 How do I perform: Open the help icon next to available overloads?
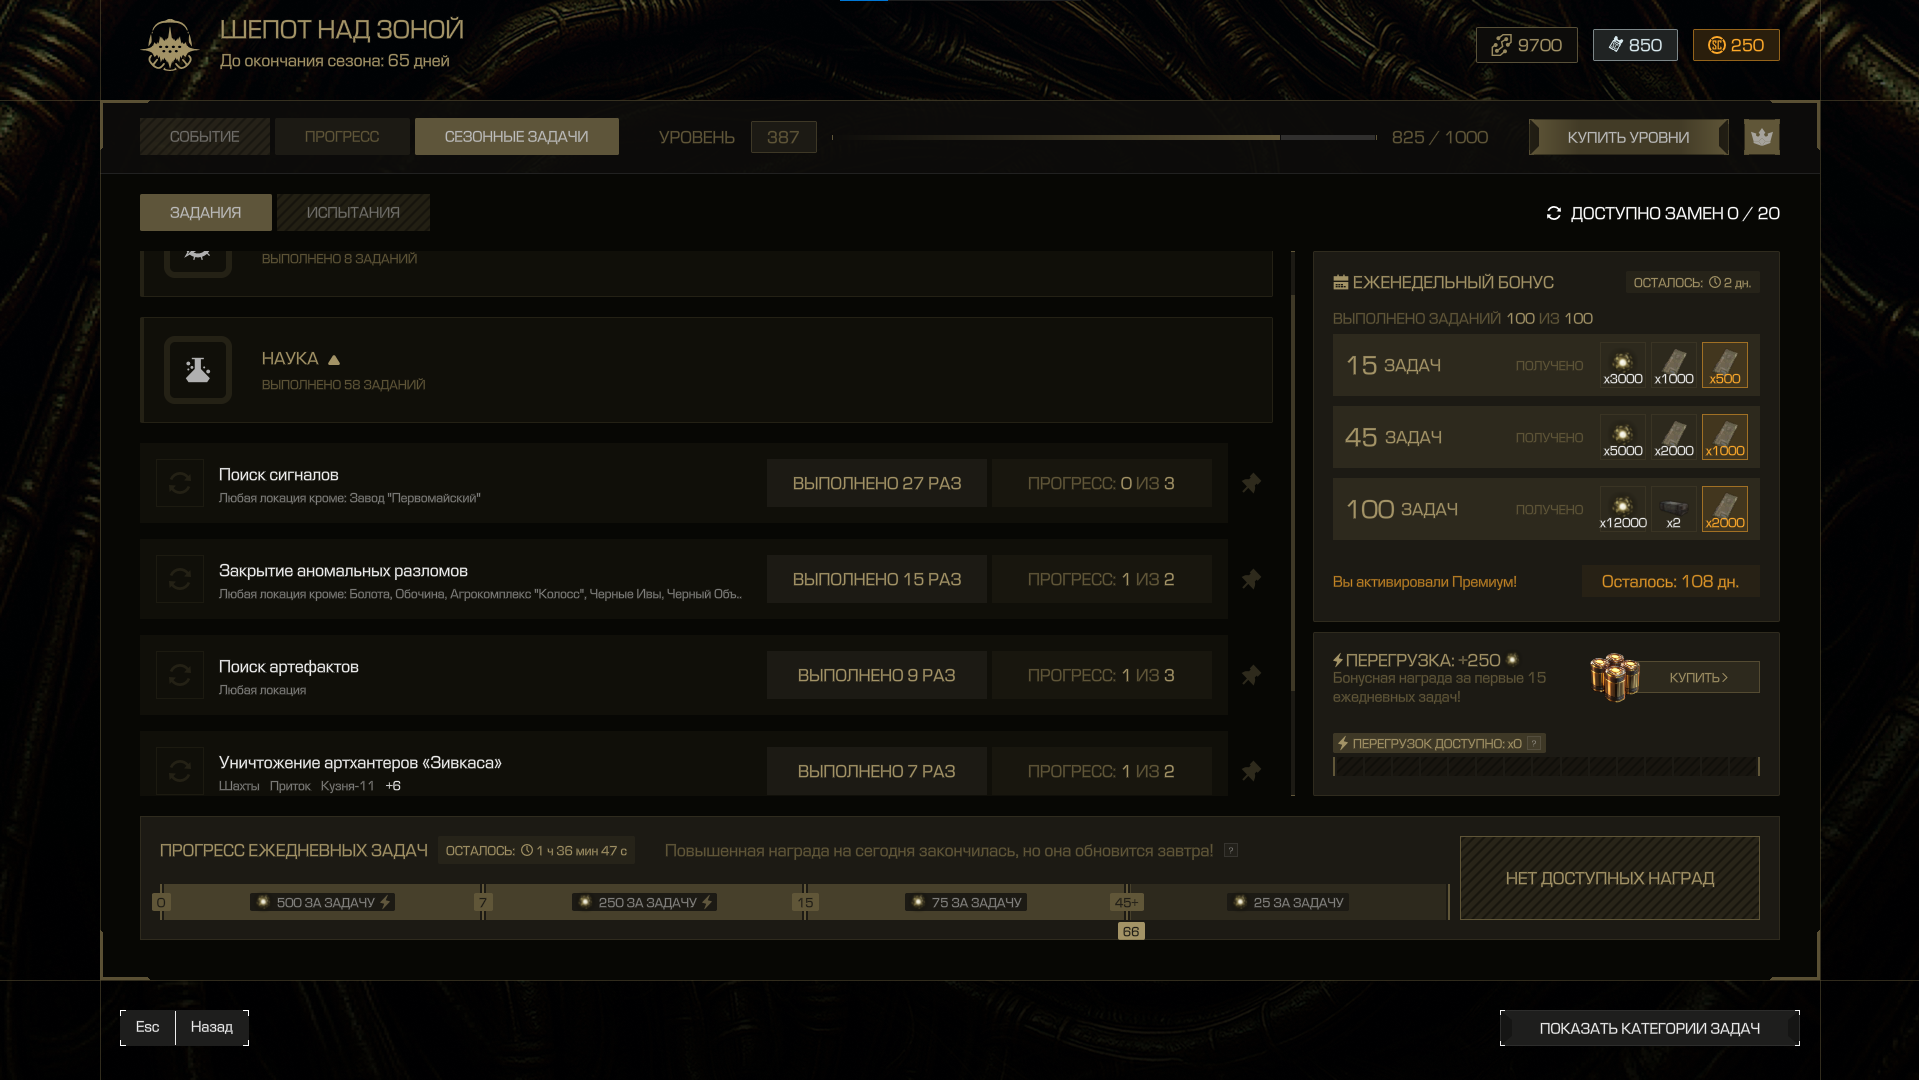[x=1533, y=743]
